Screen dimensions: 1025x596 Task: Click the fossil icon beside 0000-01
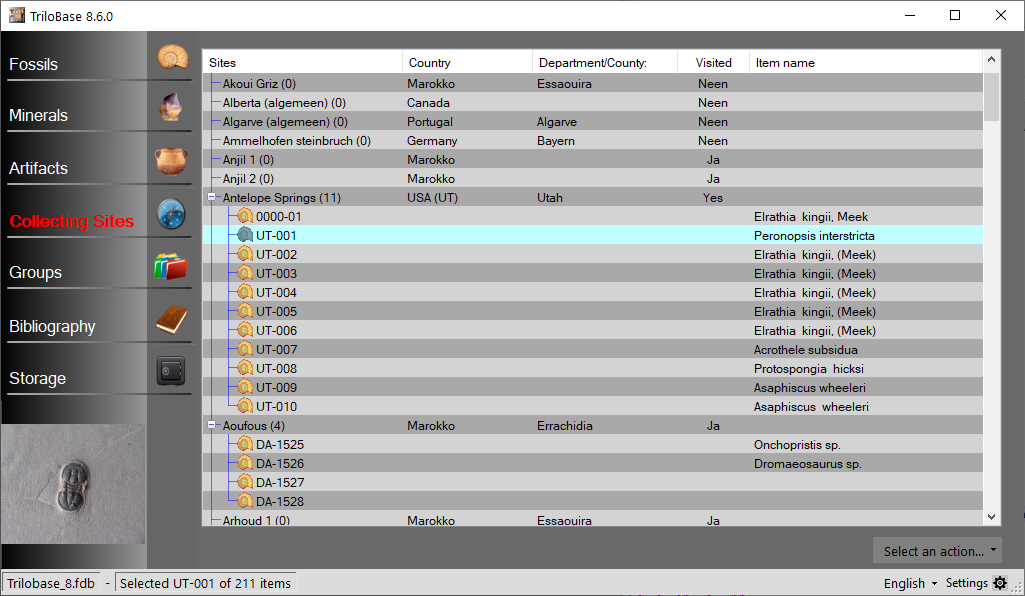[x=245, y=216]
